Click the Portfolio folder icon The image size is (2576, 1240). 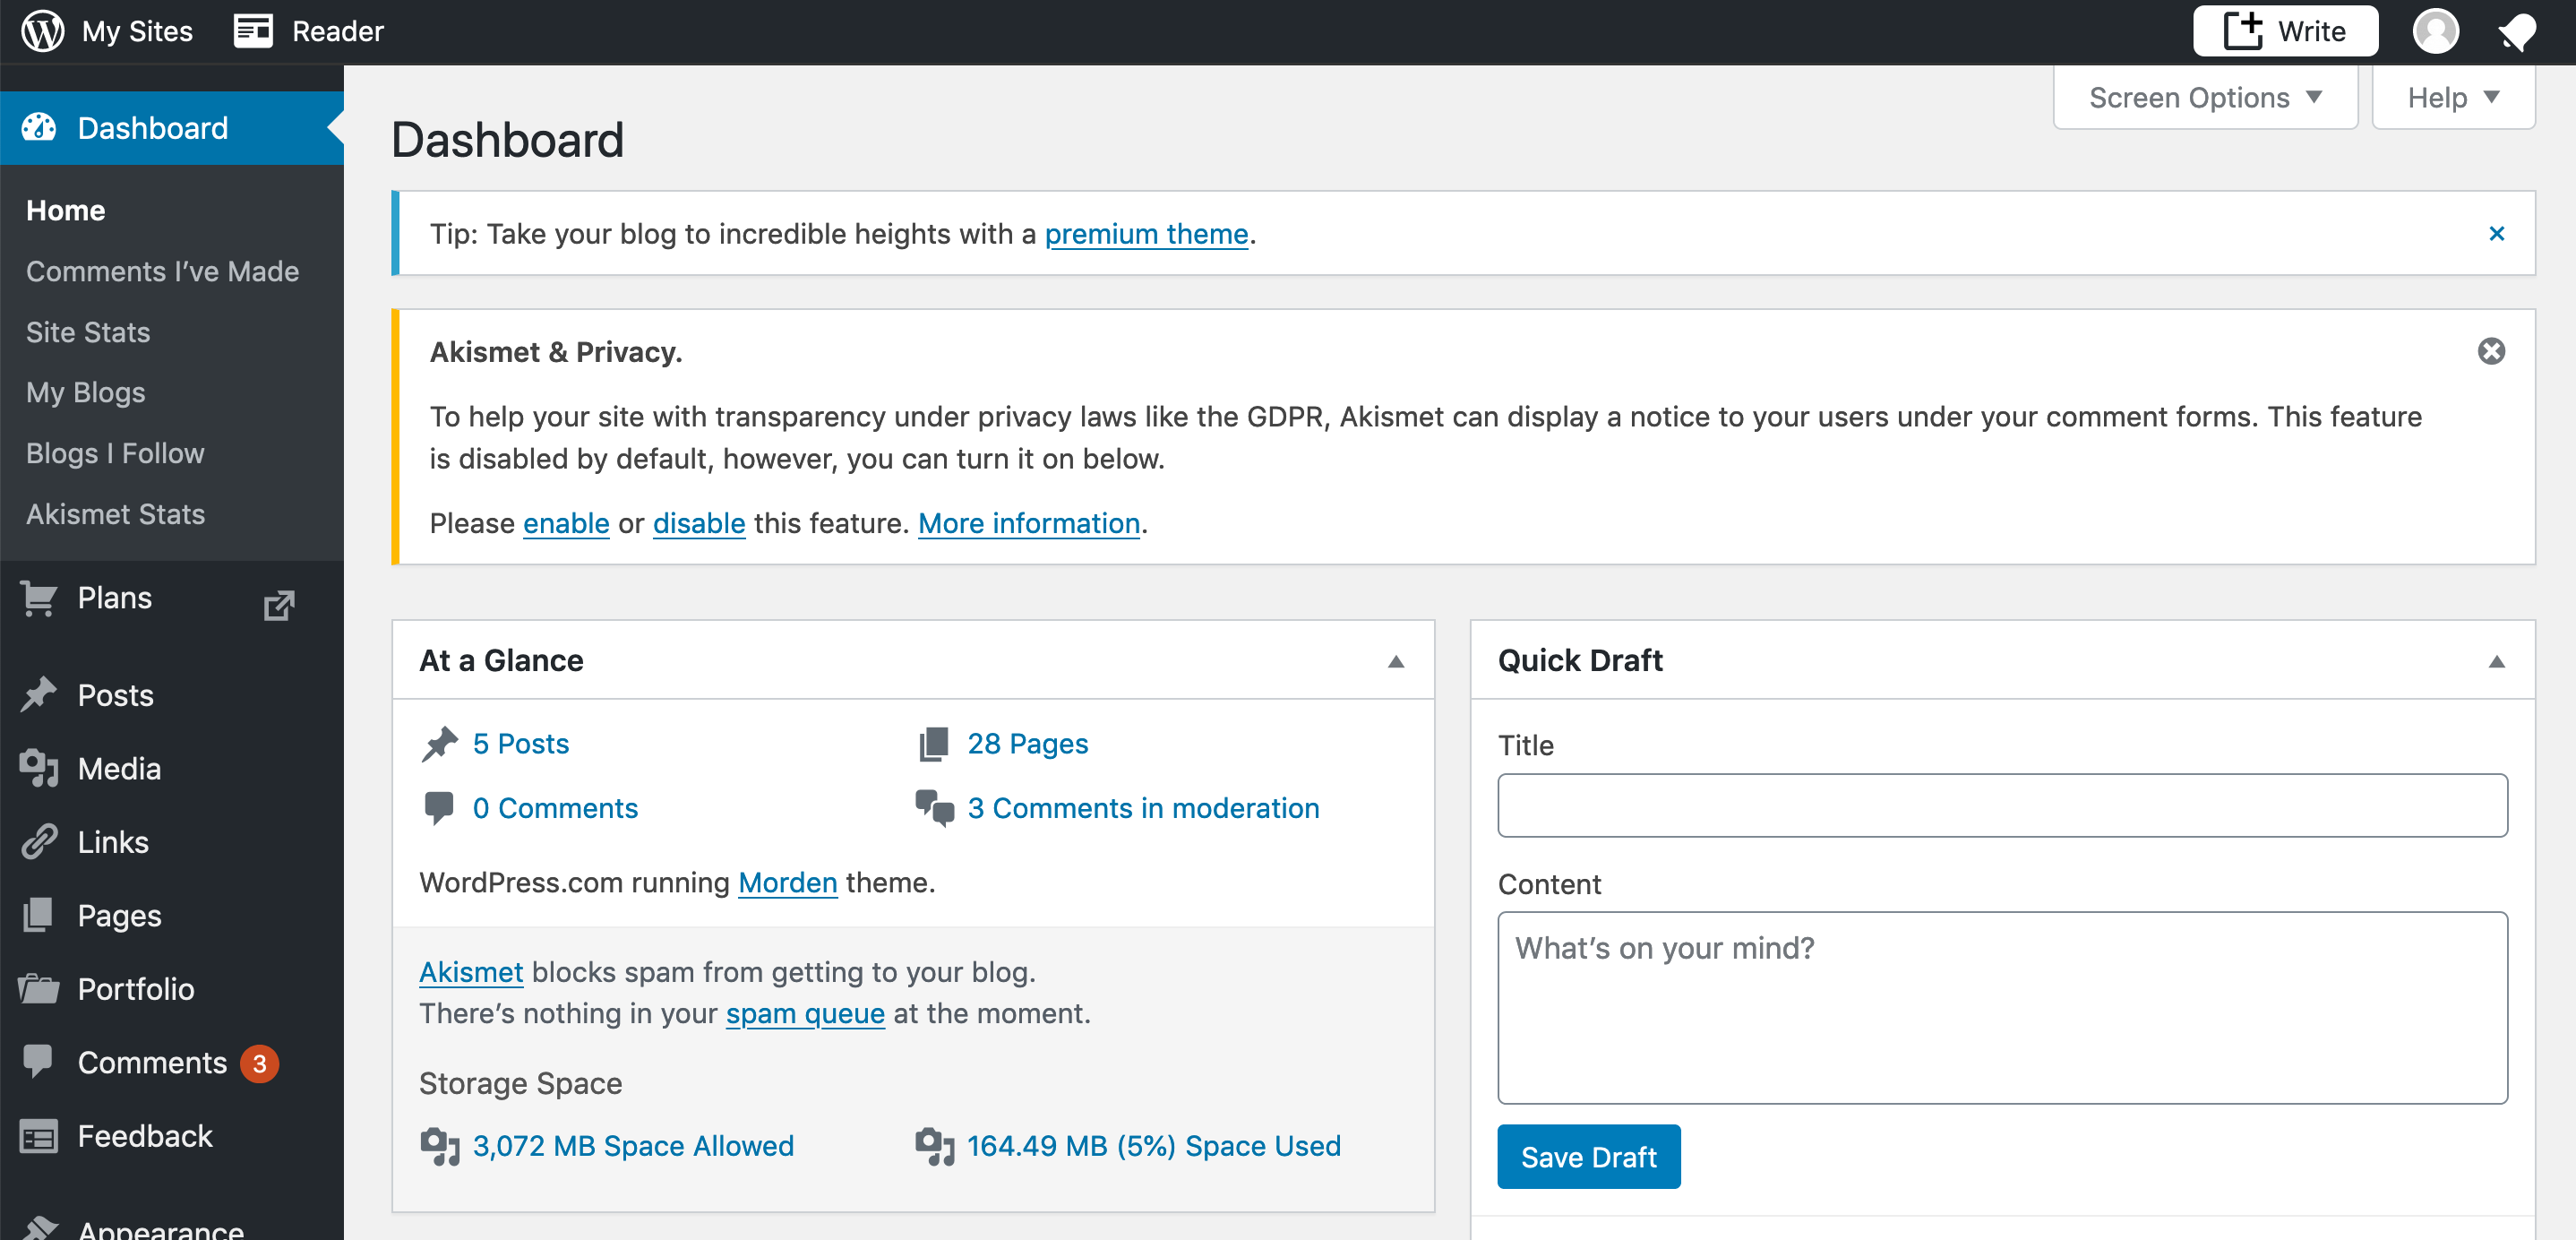39,989
